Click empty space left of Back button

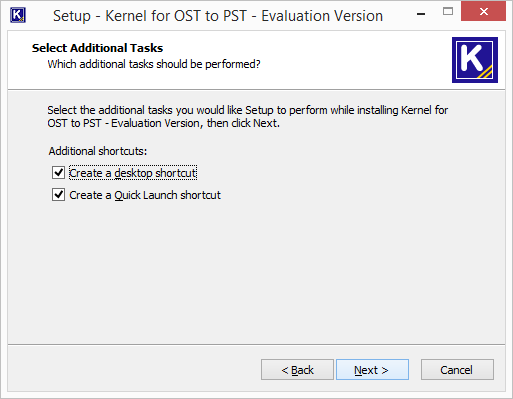coord(133,369)
